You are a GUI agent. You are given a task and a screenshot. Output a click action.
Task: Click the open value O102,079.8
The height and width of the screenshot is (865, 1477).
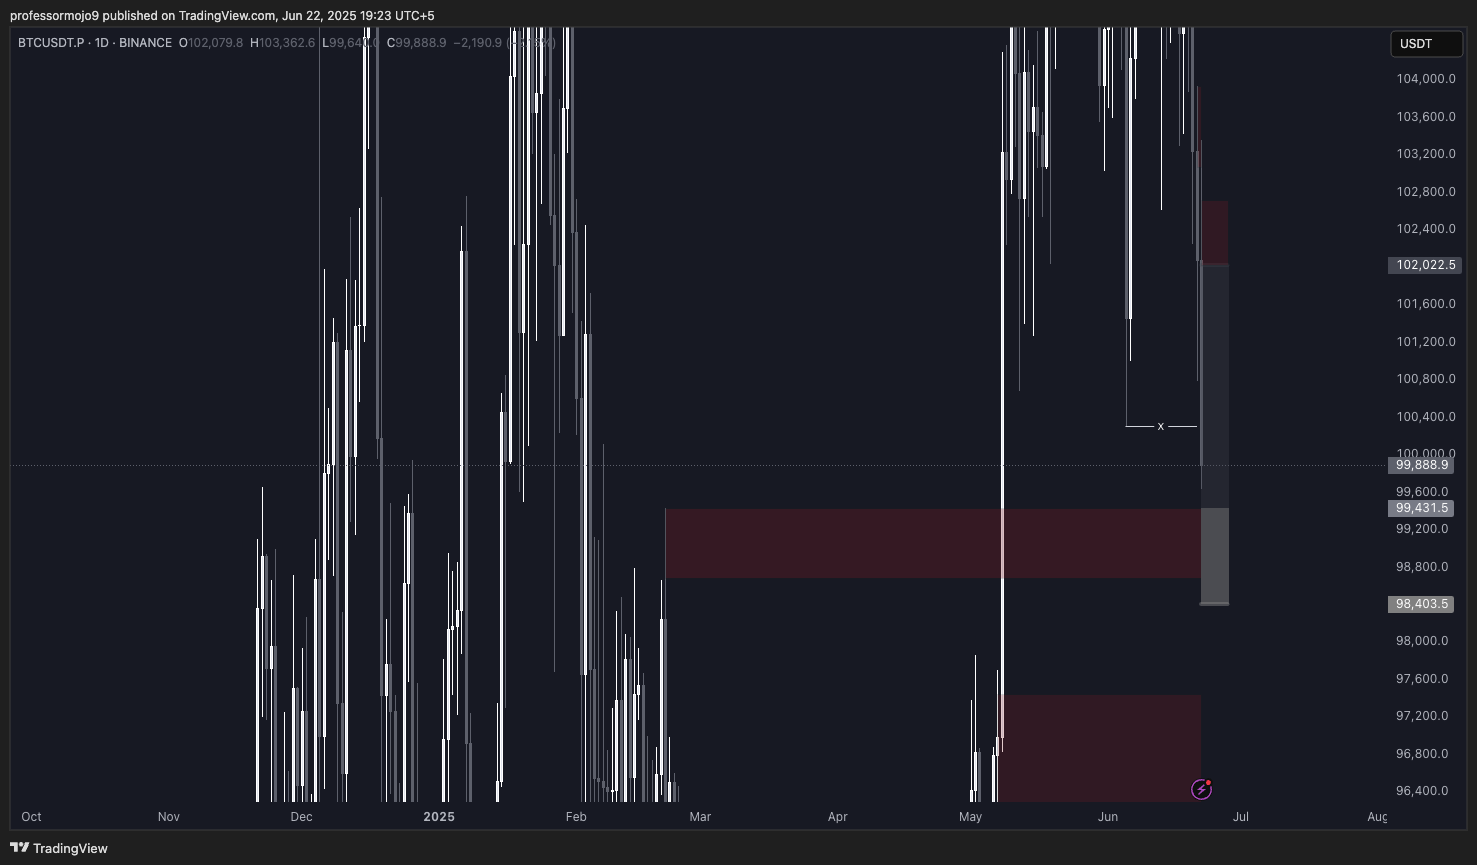click(211, 43)
